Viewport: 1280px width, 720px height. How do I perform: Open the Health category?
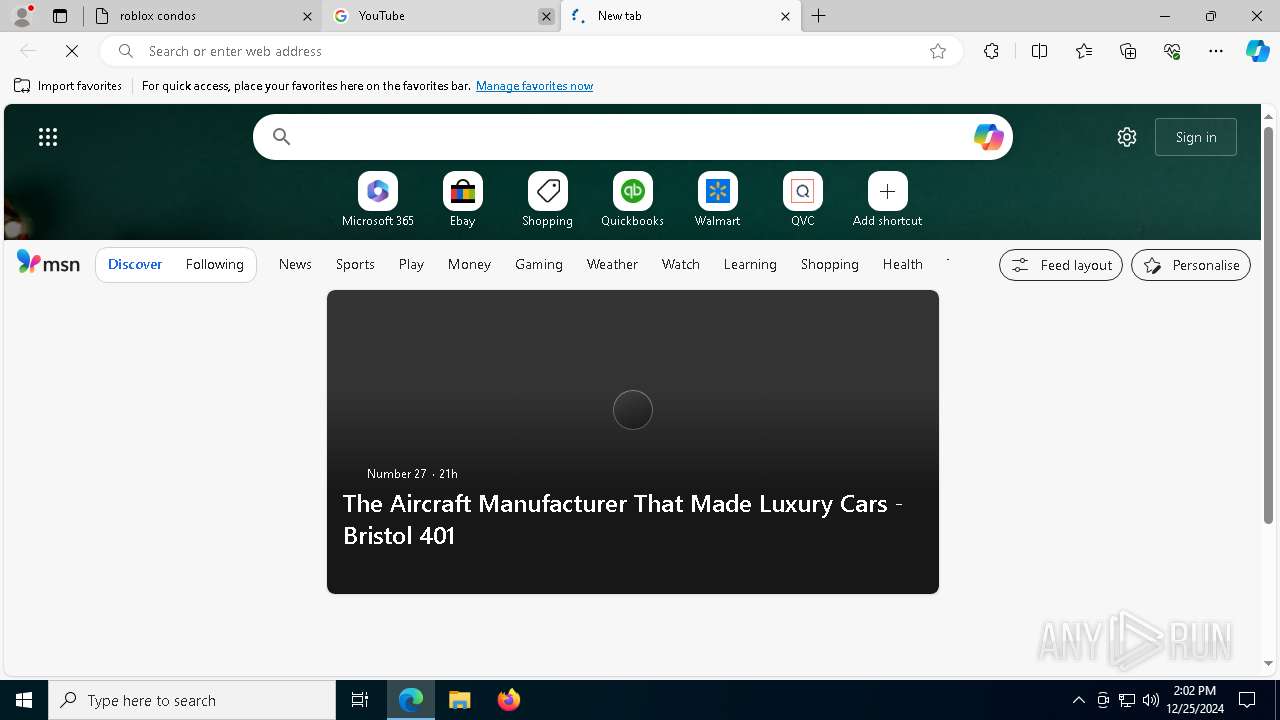tap(903, 264)
